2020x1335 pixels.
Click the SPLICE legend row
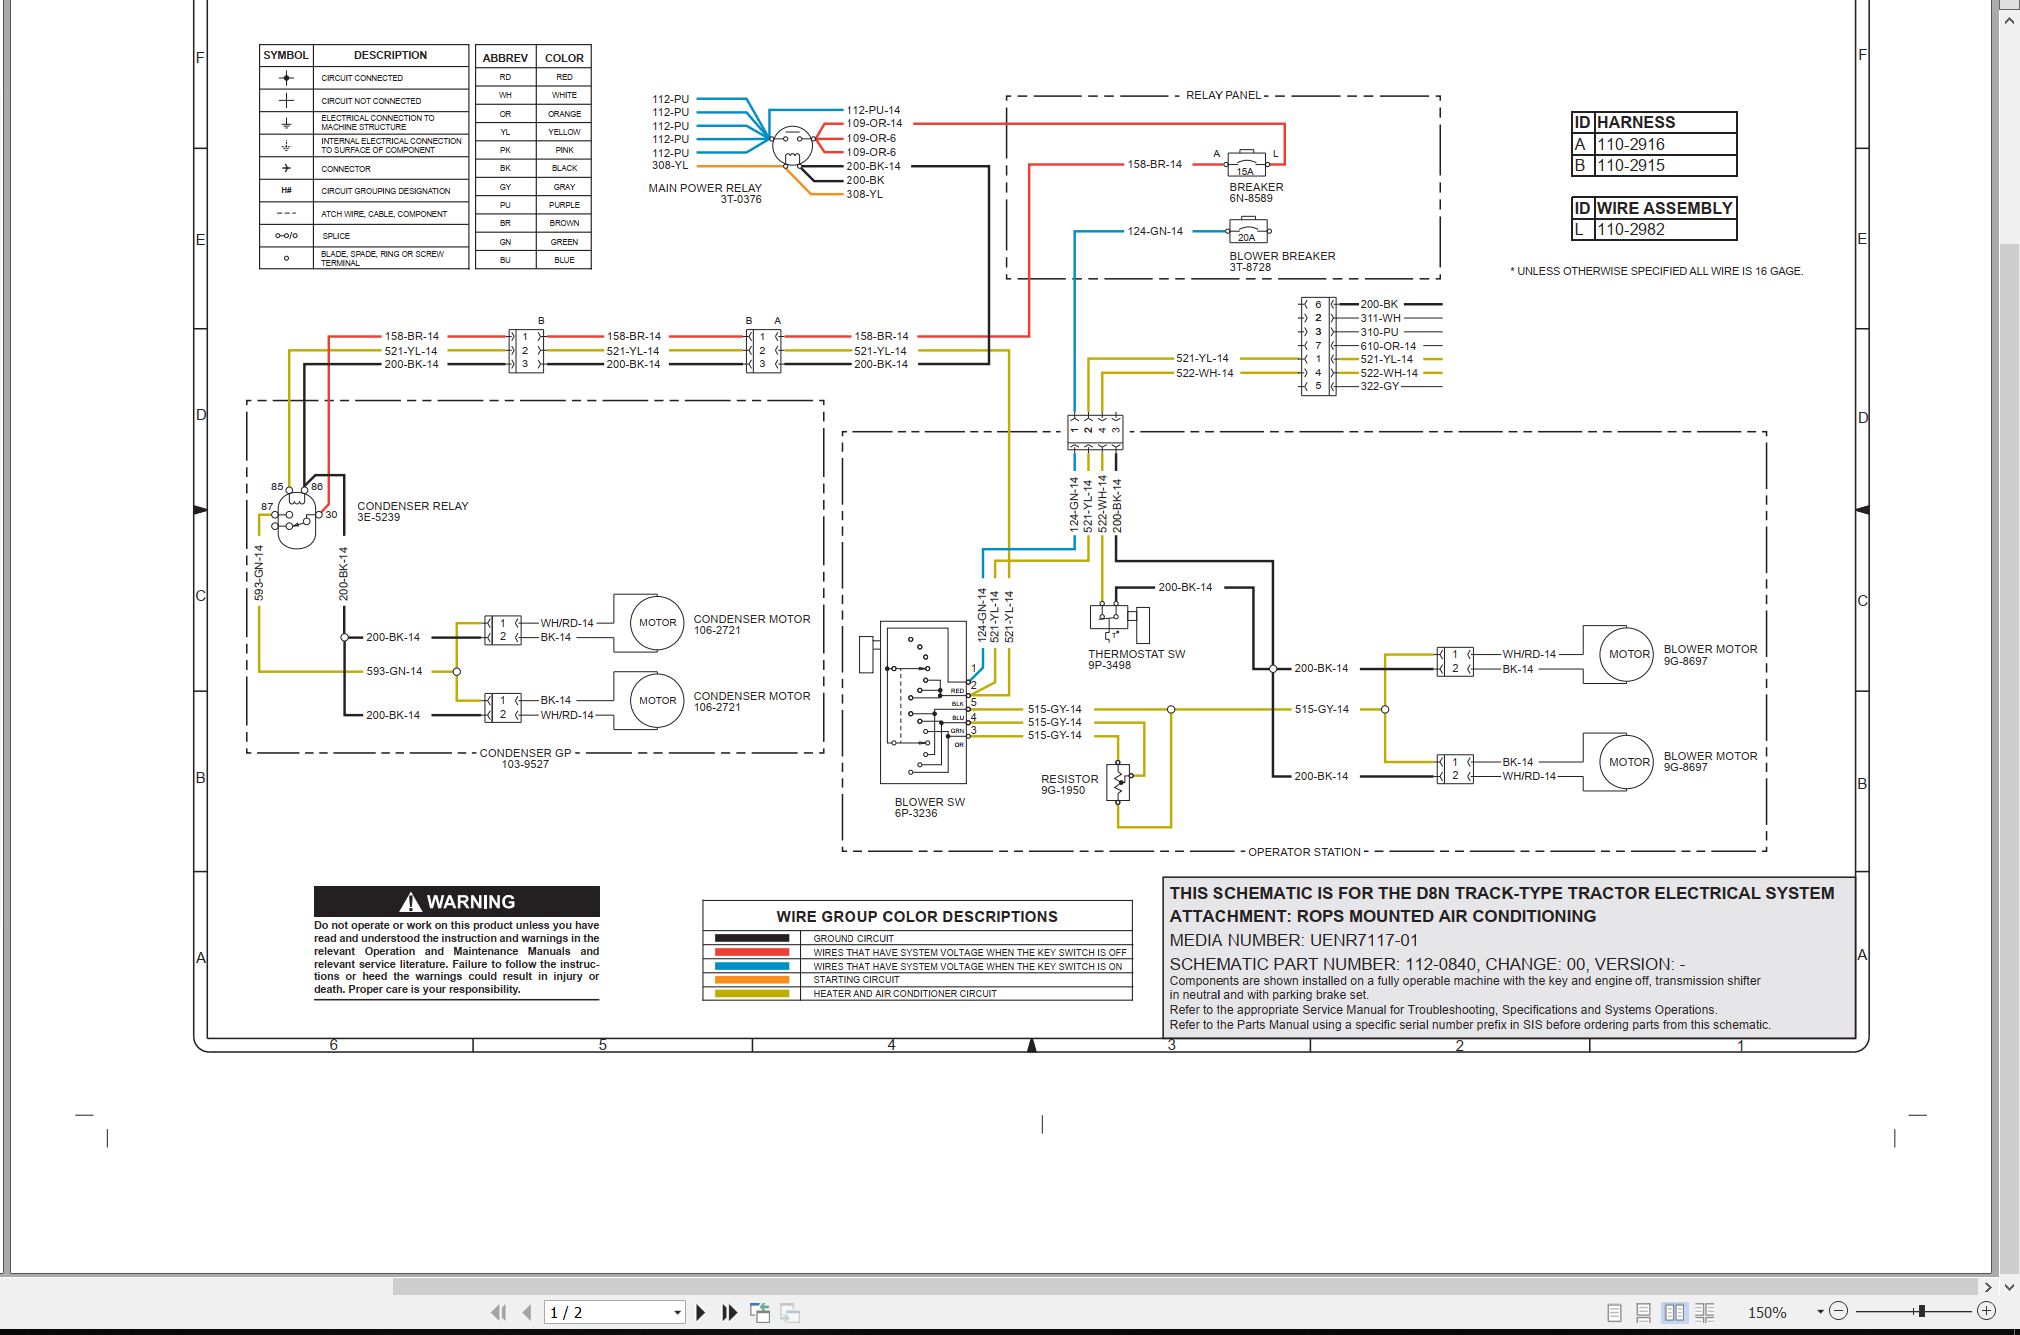coord(363,235)
